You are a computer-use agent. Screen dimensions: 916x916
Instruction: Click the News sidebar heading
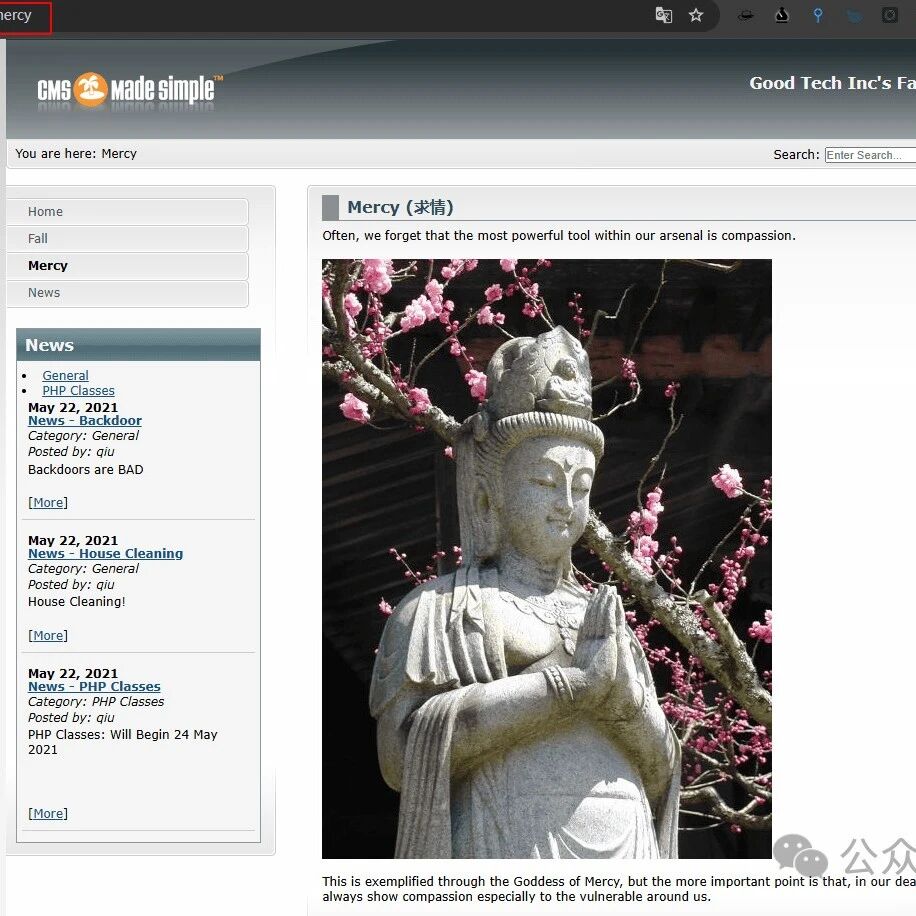point(50,345)
